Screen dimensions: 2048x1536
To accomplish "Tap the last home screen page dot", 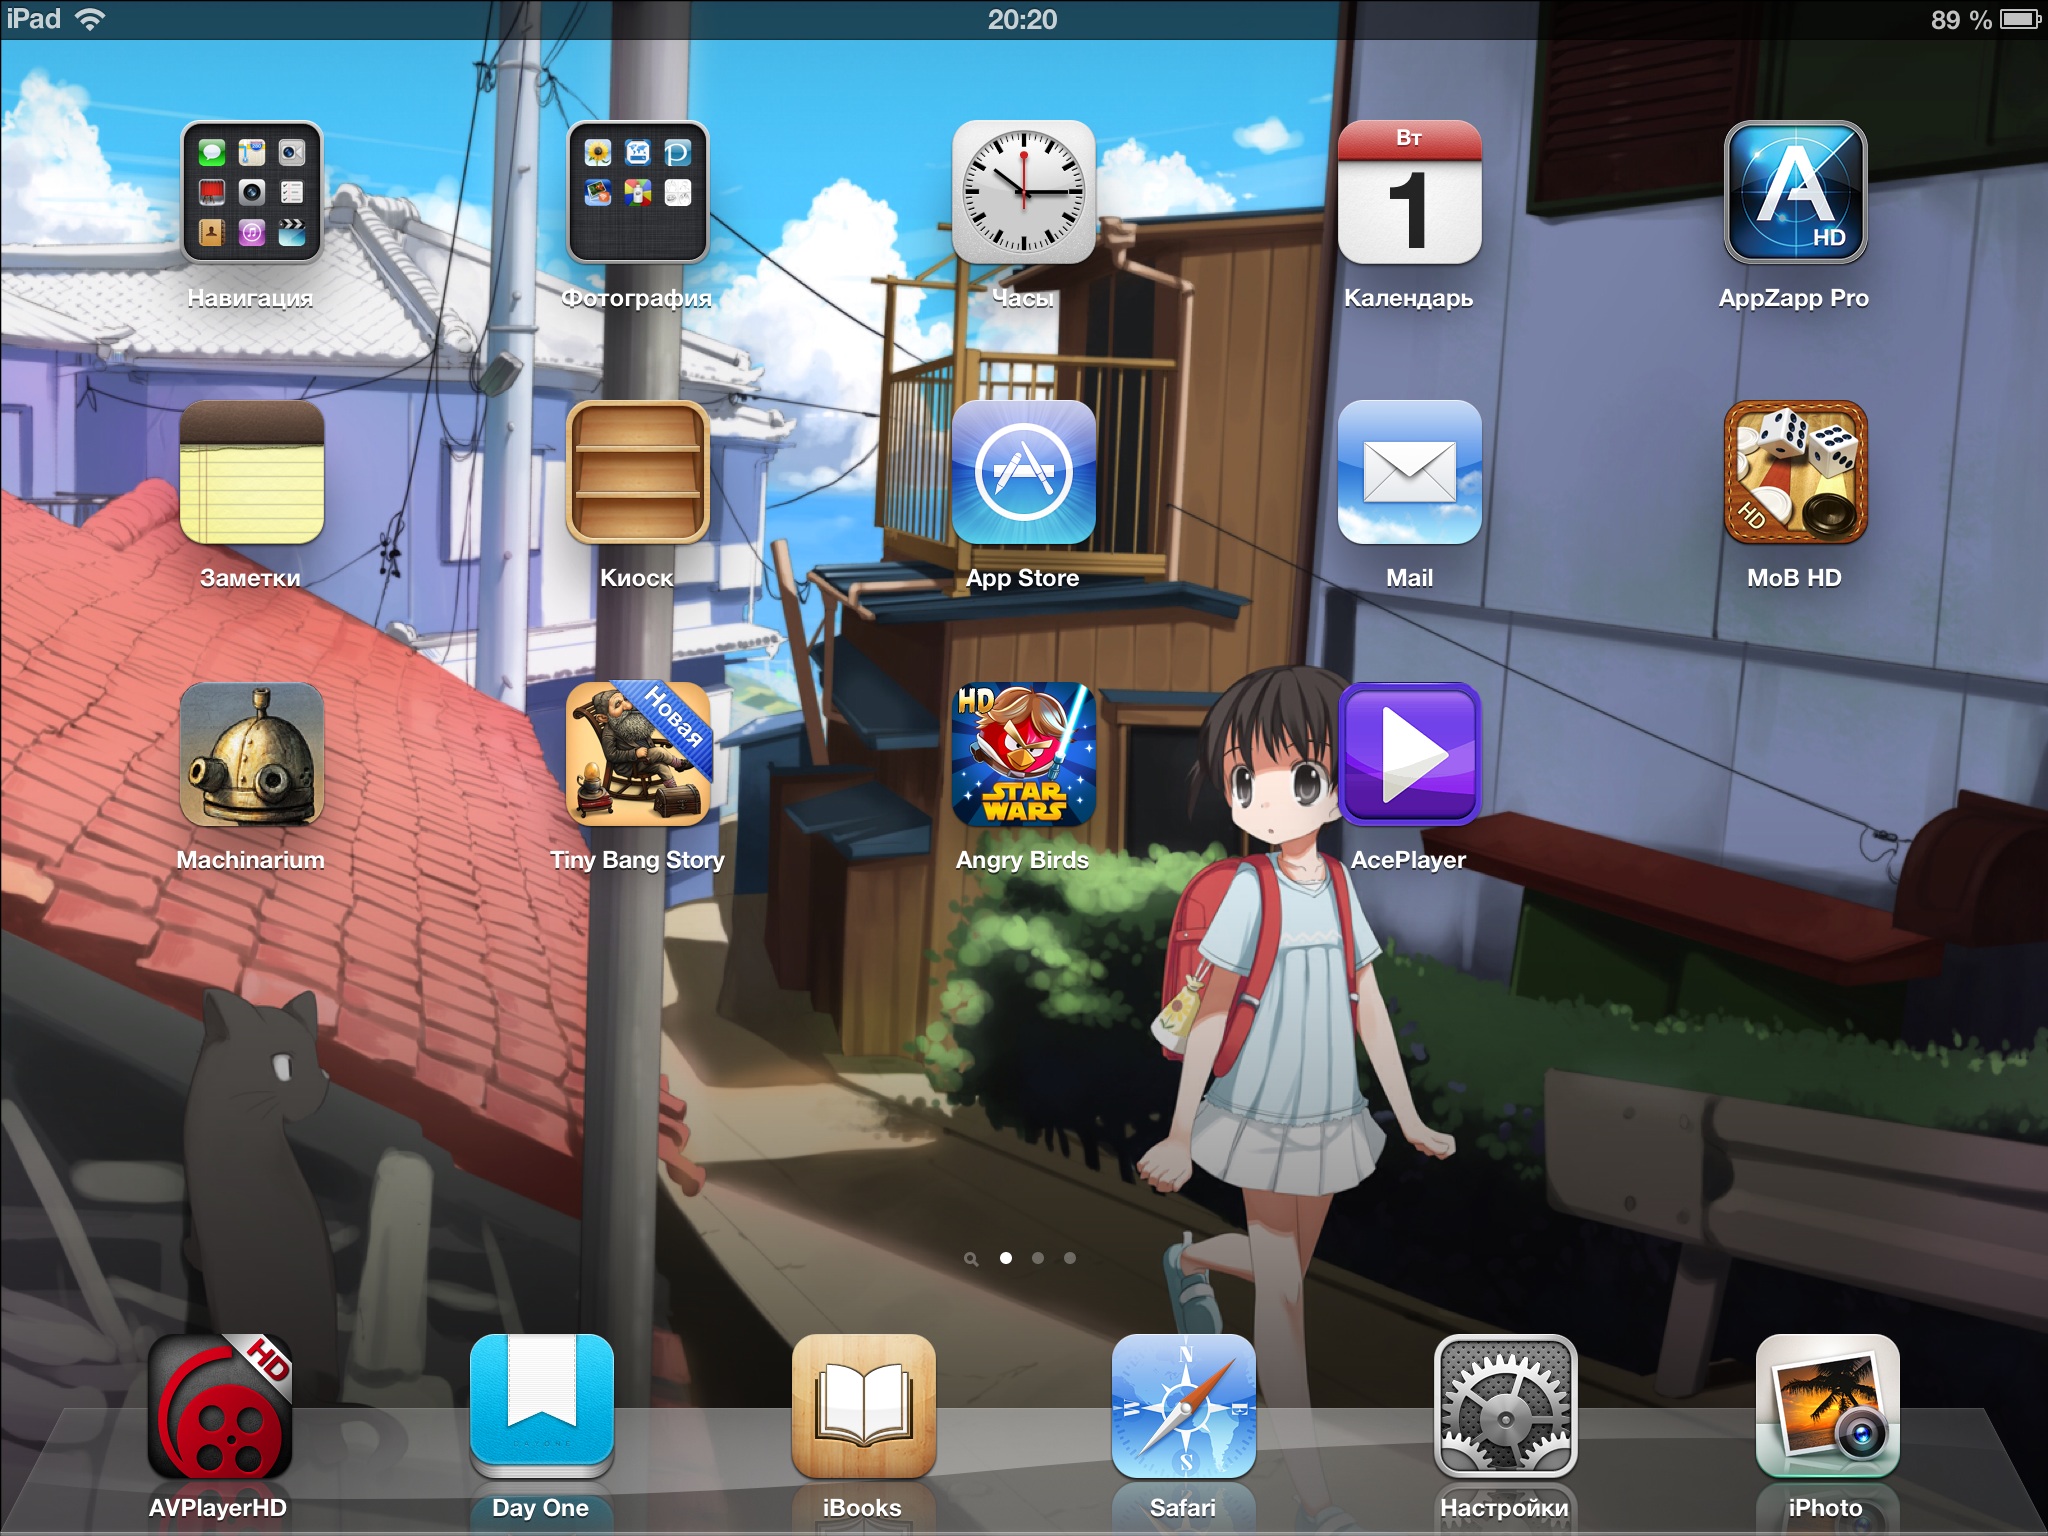I will 1070,1258.
